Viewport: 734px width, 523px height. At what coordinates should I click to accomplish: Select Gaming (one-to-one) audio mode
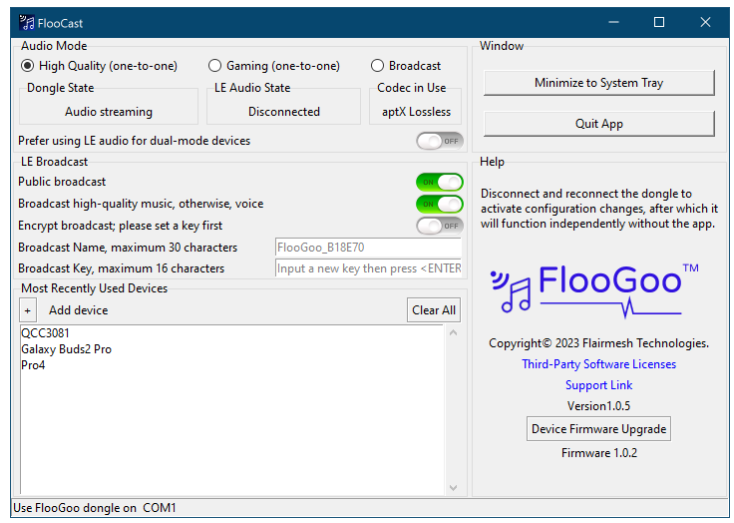pos(274,66)
